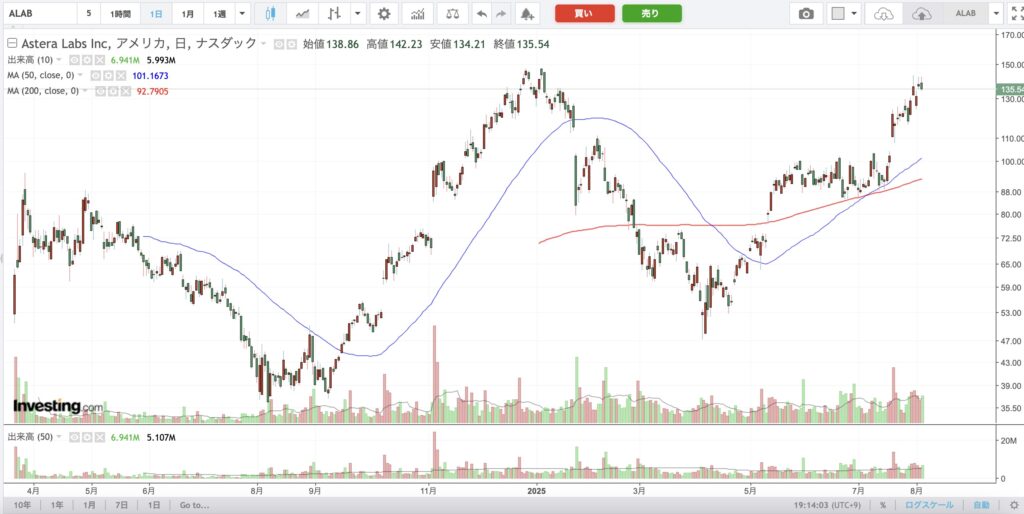Click the green 売り button
This screenshot has width=1024, height=514.
coord(651,13)
